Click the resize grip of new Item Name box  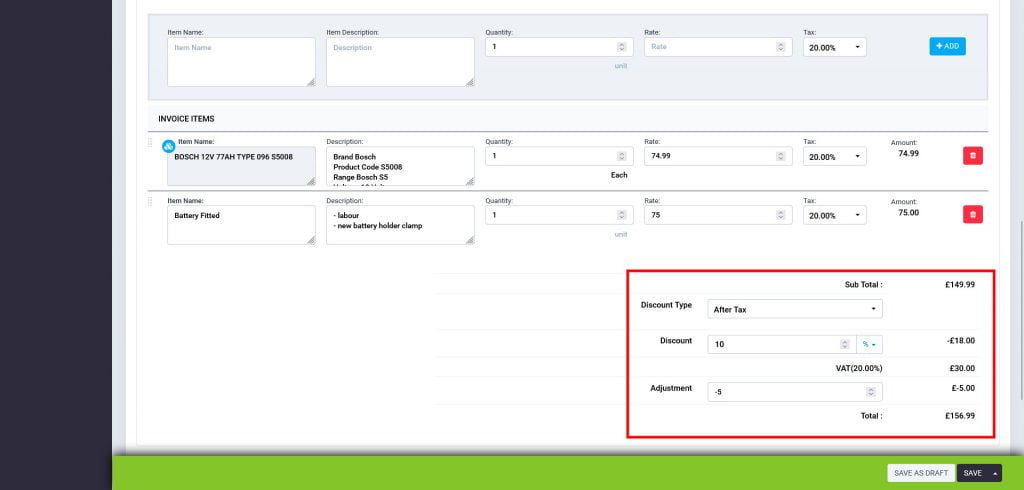coord(311,82)
